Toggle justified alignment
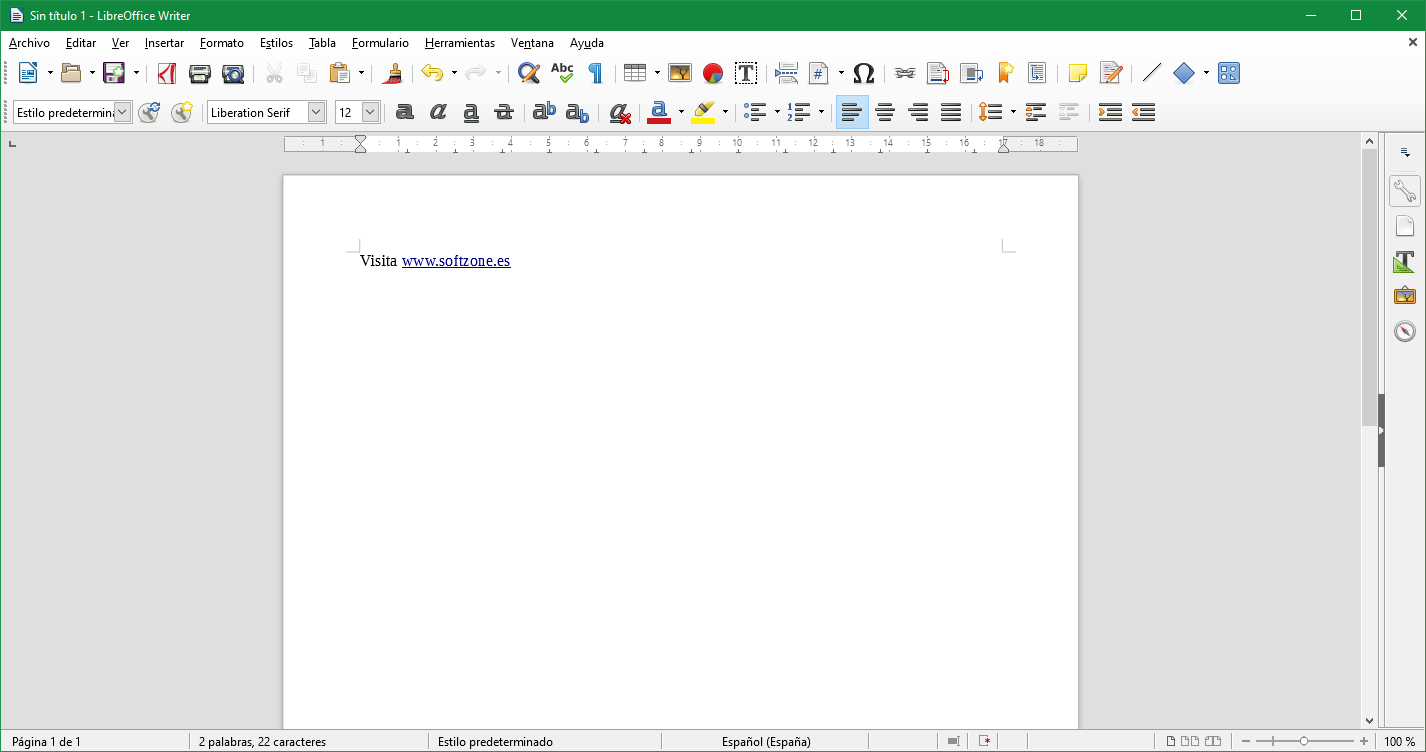This screenshot has height=752, width=1426. pyautogui.click(x=951, y=113)
